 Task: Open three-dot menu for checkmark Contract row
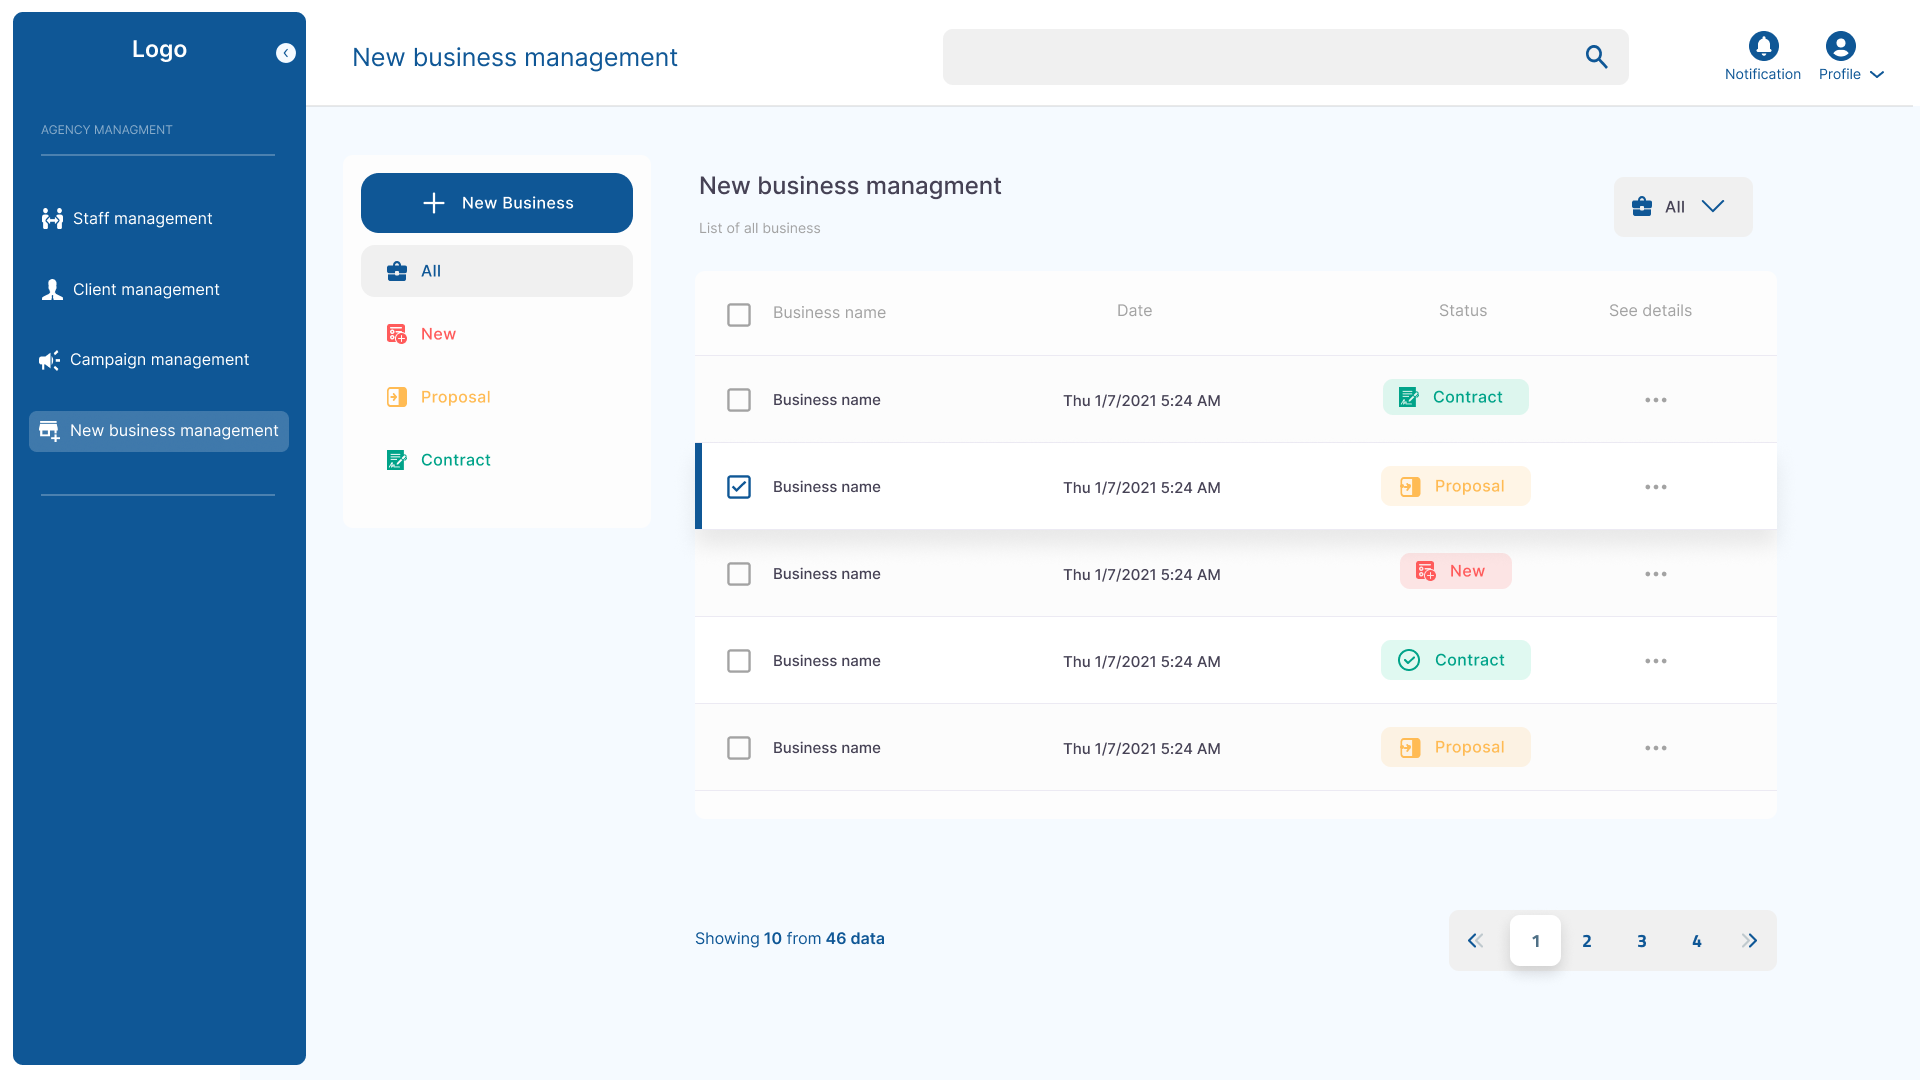pyautogui.click(x=1656, y=661)
